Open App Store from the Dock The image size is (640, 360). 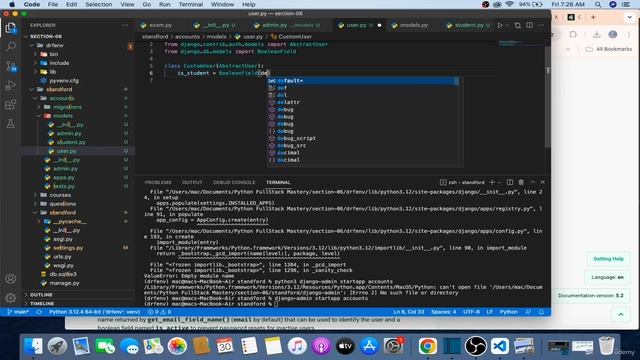[369, 346]
